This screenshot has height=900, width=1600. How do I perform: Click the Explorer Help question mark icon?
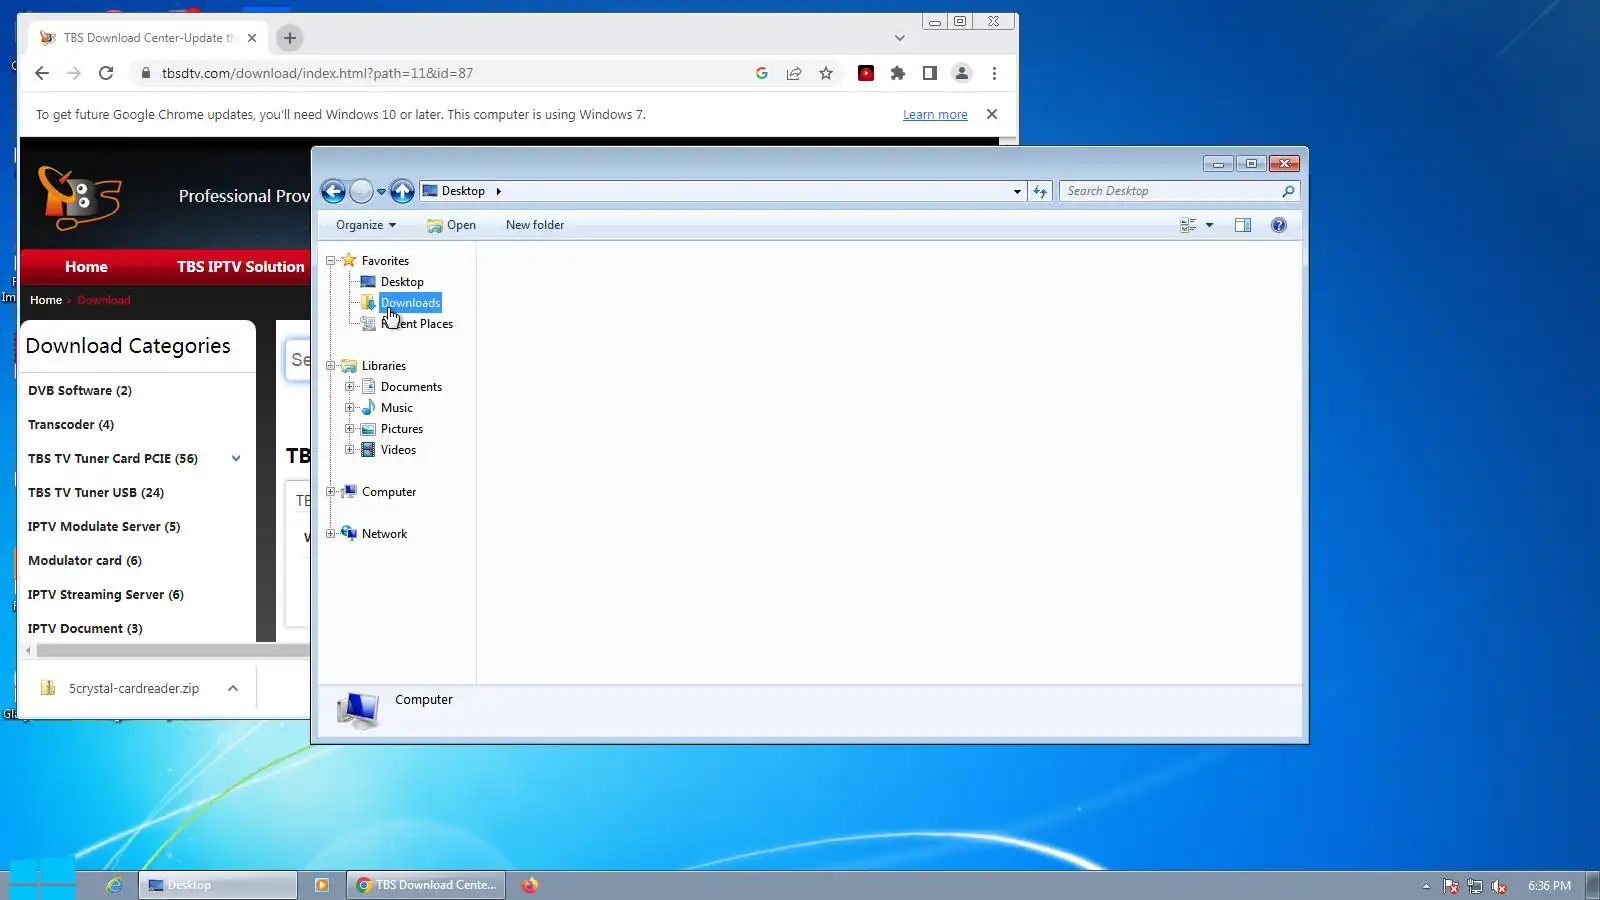tap(1279, 225)
